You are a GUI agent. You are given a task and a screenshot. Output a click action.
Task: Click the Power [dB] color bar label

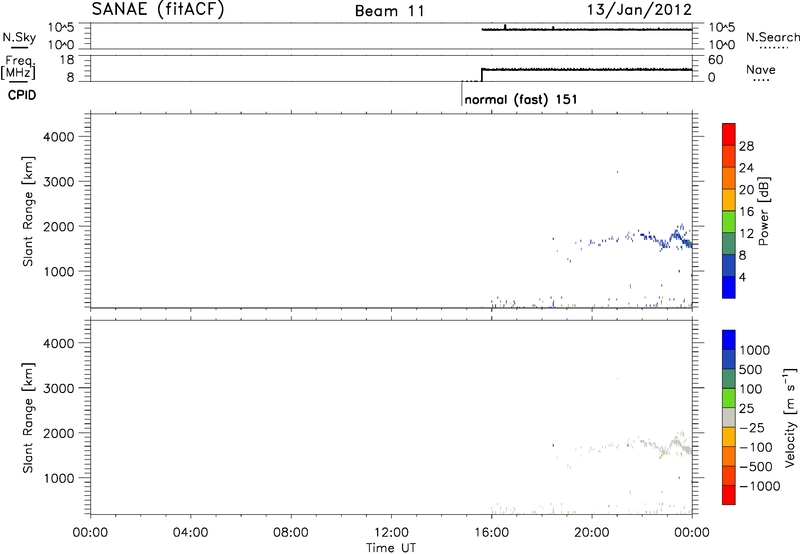click(x=764, y=211)
